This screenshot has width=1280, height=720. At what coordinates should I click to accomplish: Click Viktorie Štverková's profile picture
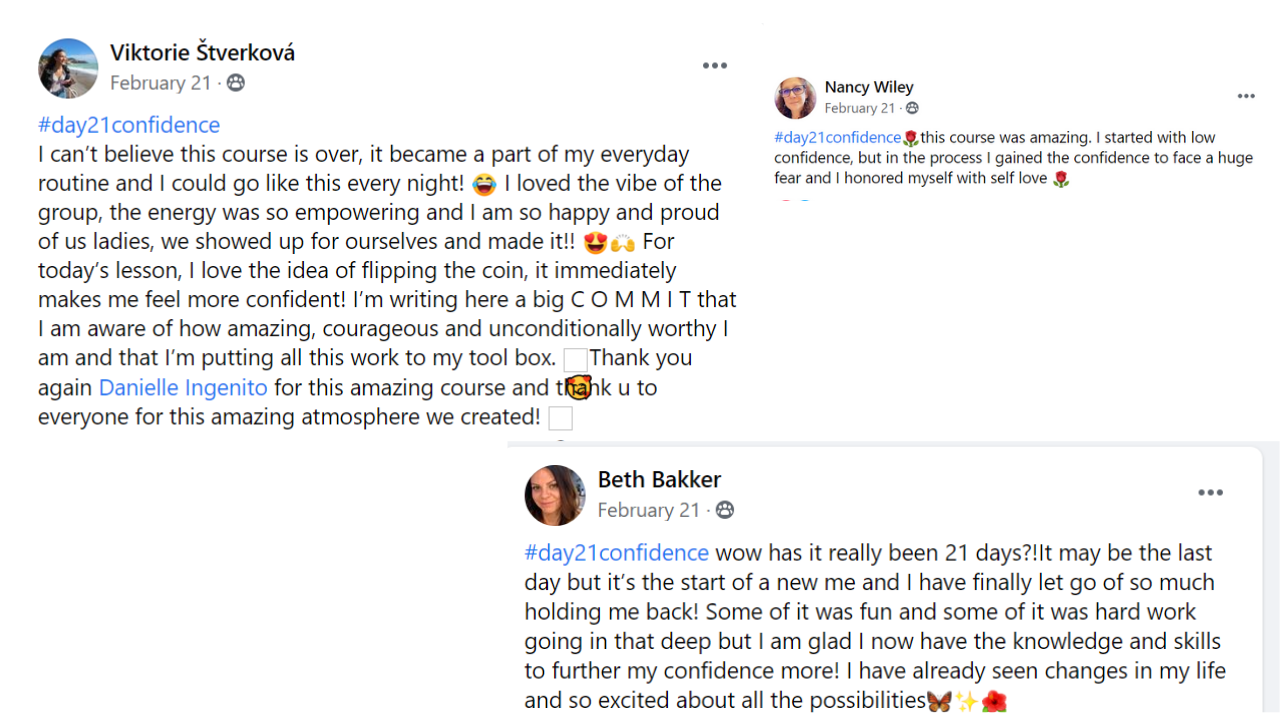(x=68, y=68)
